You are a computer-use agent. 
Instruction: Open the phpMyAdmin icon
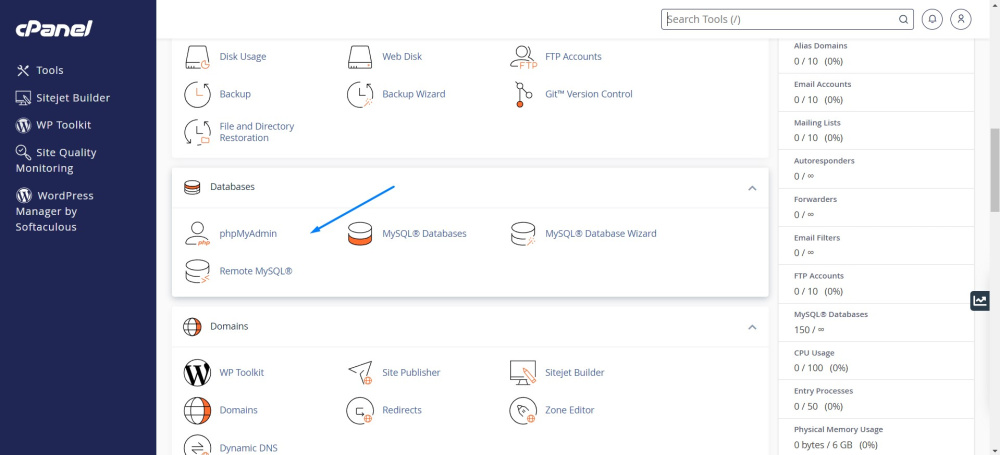pyautogui.click(x=198, y=234)
